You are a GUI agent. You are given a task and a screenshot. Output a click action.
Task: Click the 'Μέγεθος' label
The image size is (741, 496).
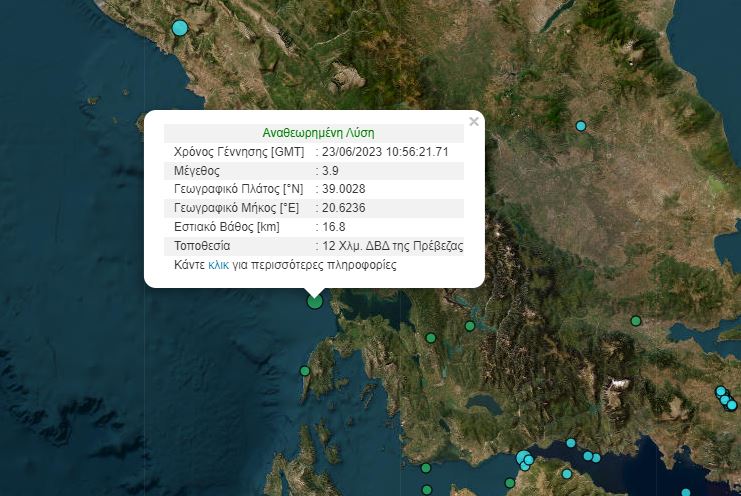coord(197,171)
